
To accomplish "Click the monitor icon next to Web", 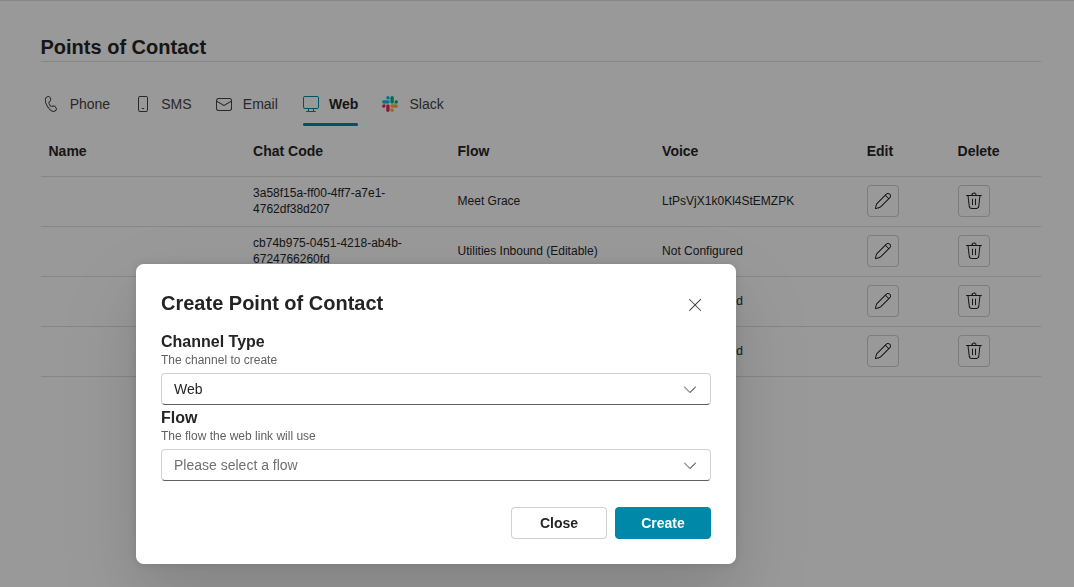I will click(x=310, y=103).
